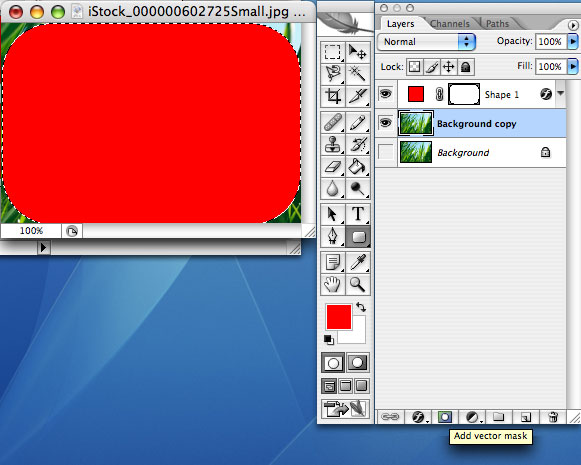Hide the Shape 1 layer
This screenshot has width=581, height=465.
[x=386, y=93]
